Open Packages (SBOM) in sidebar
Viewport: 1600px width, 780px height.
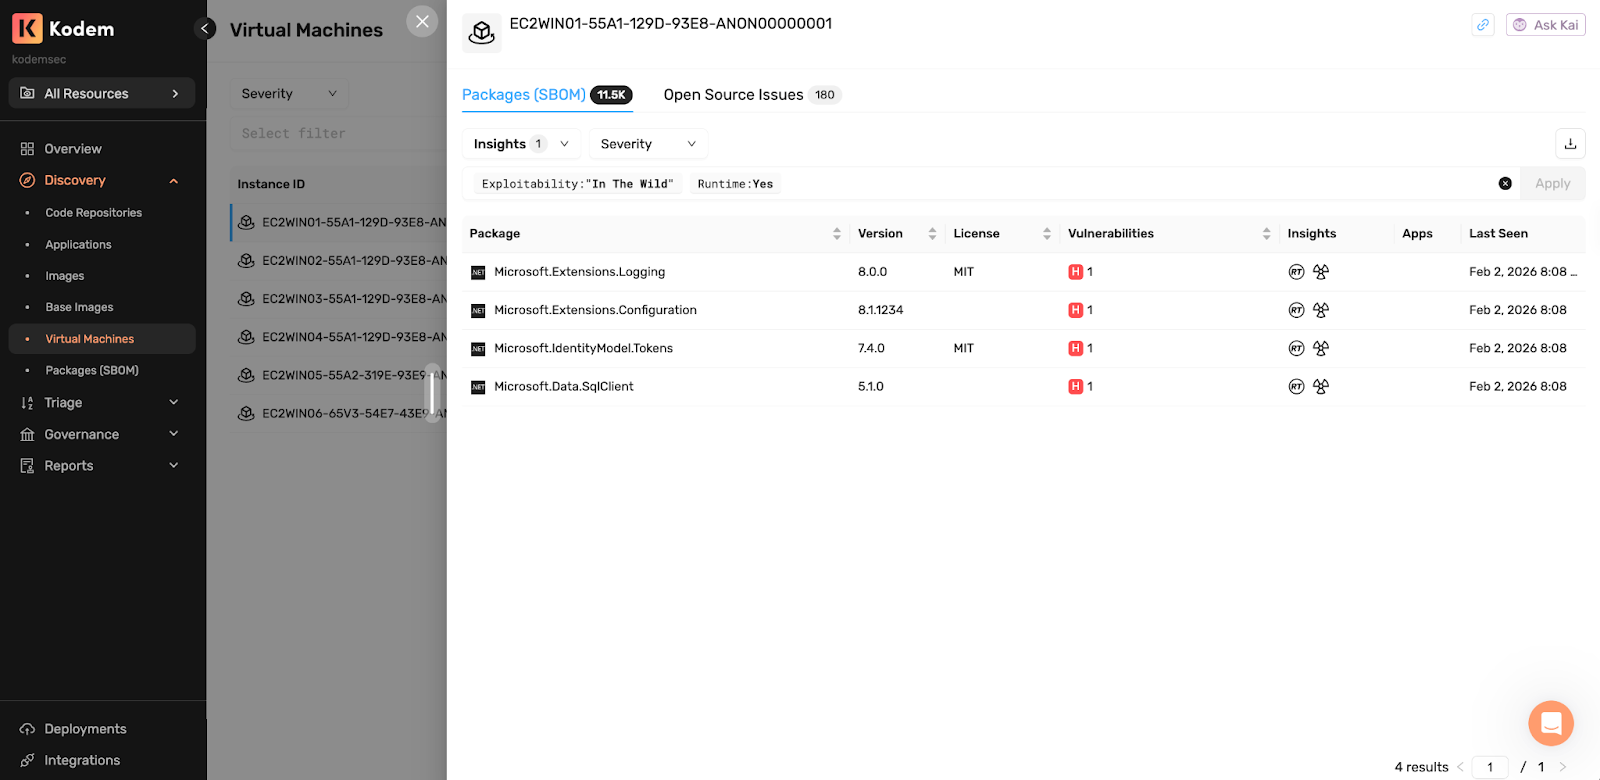click(92, 371)
